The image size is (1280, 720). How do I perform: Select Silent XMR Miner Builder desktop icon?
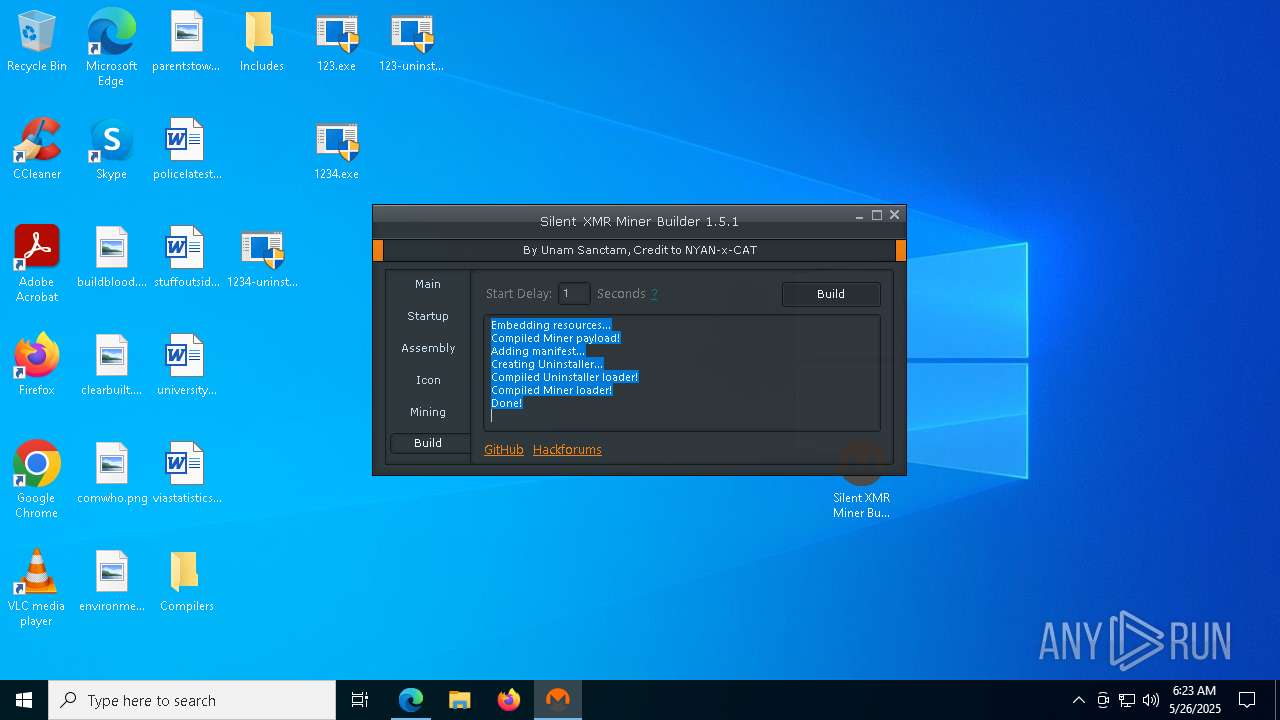point(861,480)
